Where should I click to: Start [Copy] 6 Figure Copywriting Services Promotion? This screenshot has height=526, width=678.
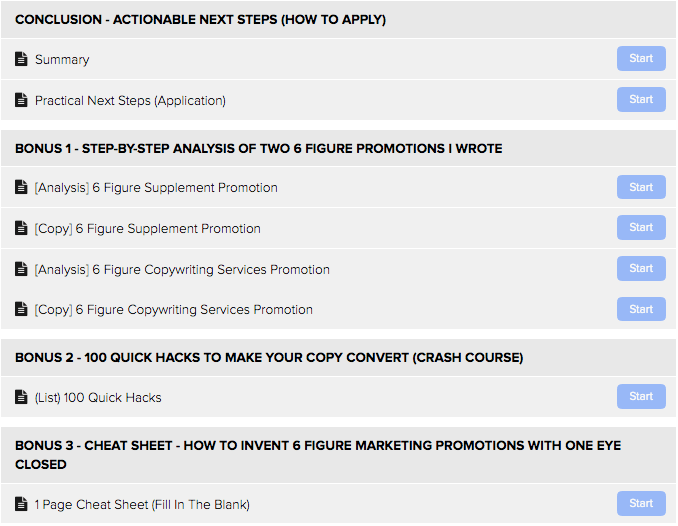point(641,309)
